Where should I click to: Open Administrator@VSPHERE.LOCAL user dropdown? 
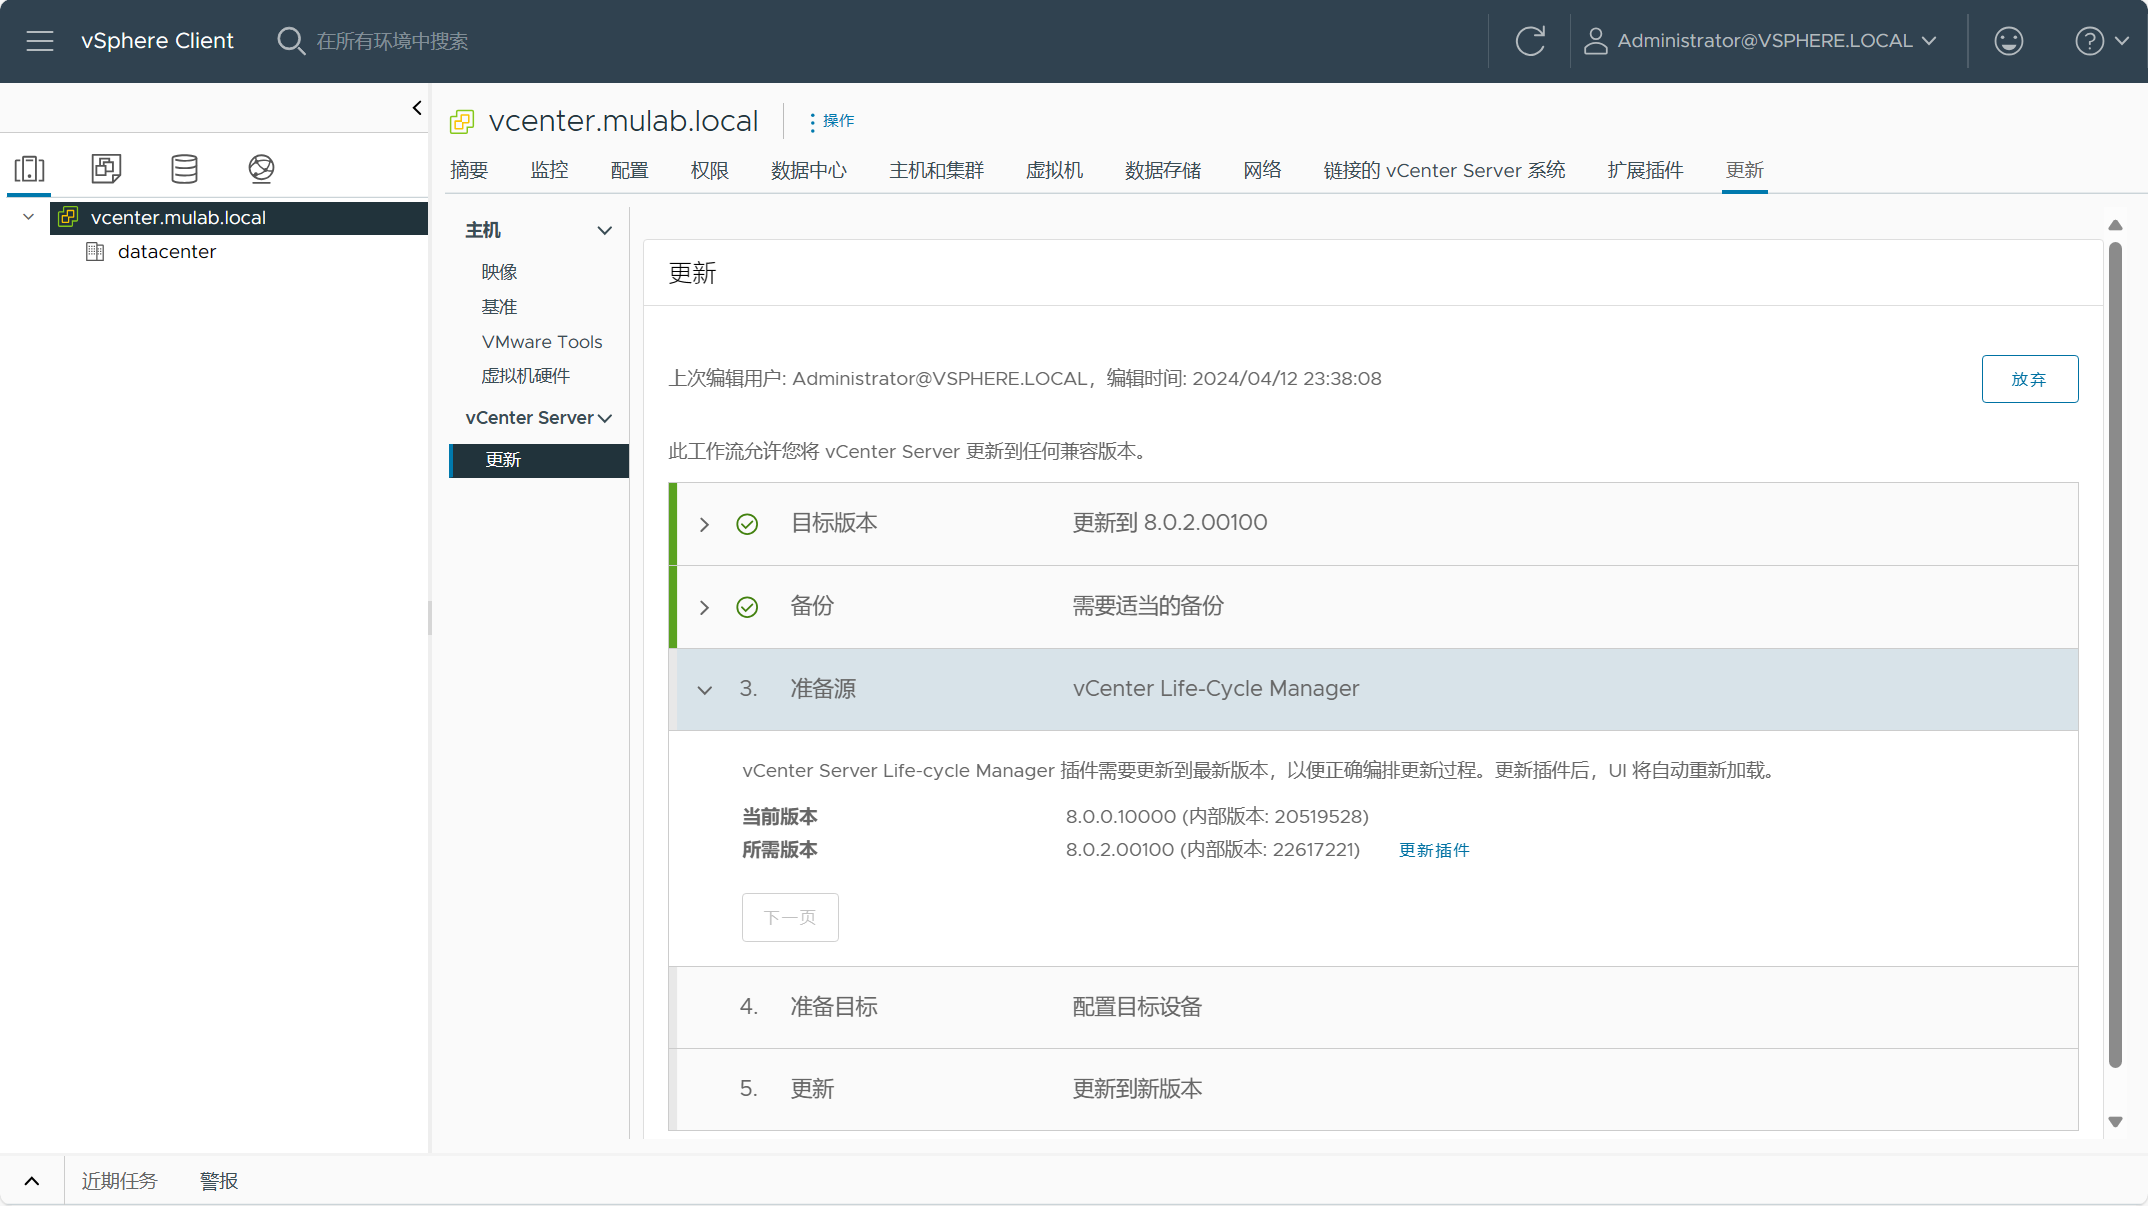1762,41
